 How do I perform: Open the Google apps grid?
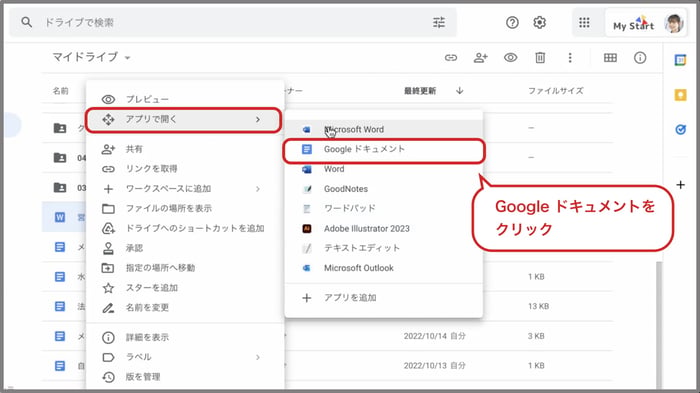tap(584, 22)
